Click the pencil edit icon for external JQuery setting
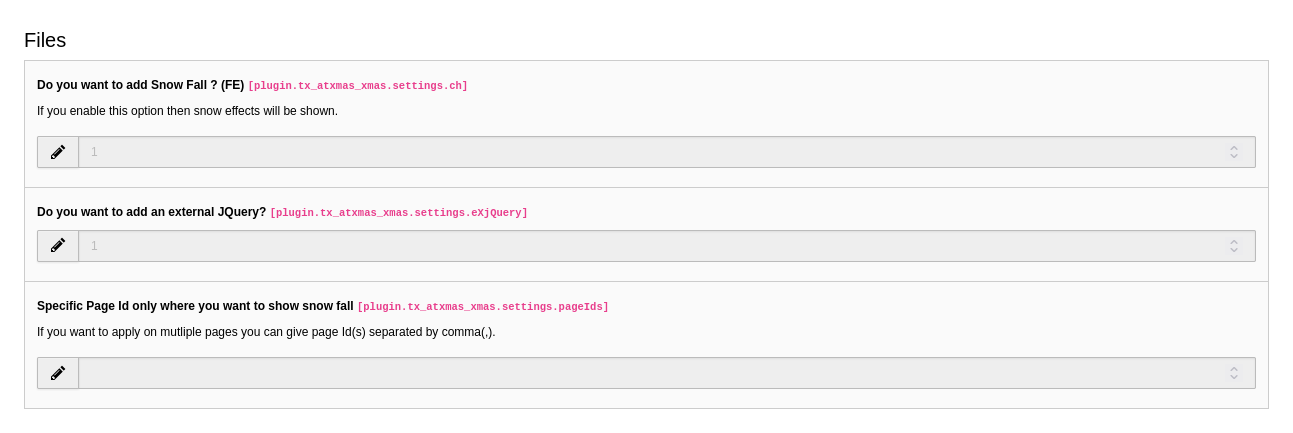1293x433 pixels. tap(58, 246)
